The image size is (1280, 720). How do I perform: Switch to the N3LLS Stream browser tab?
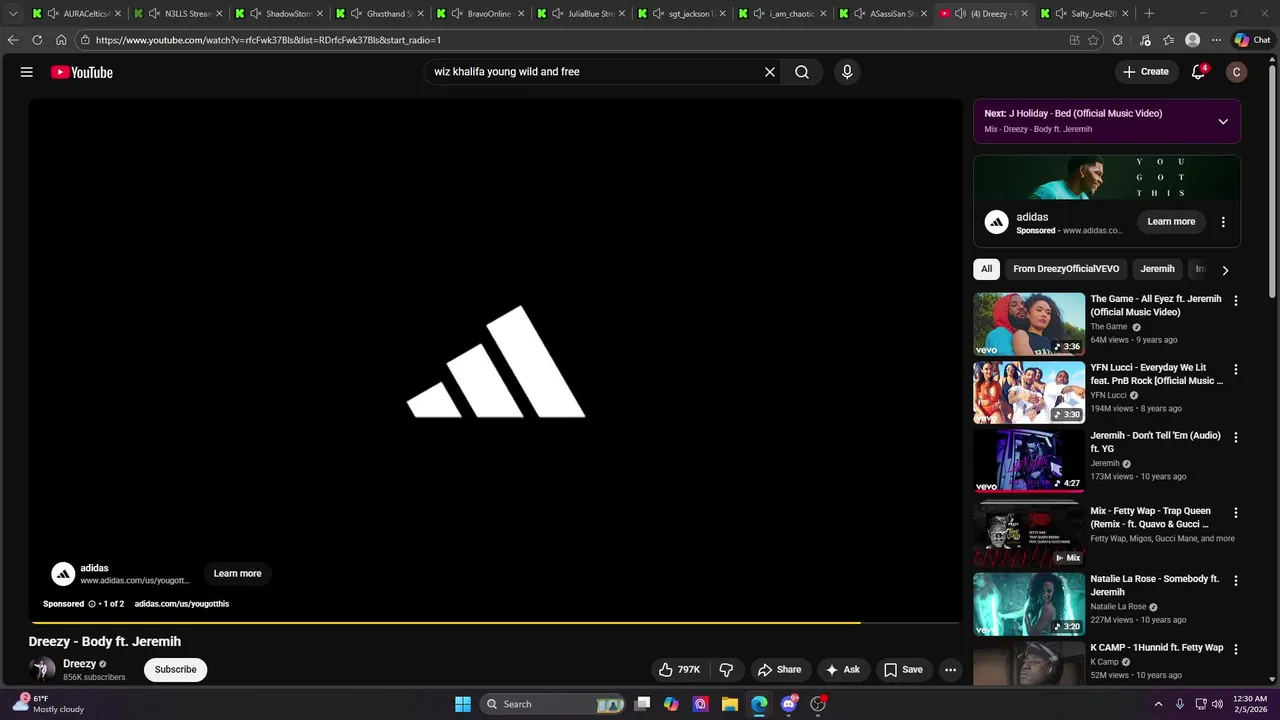click(x=178, y=14)
